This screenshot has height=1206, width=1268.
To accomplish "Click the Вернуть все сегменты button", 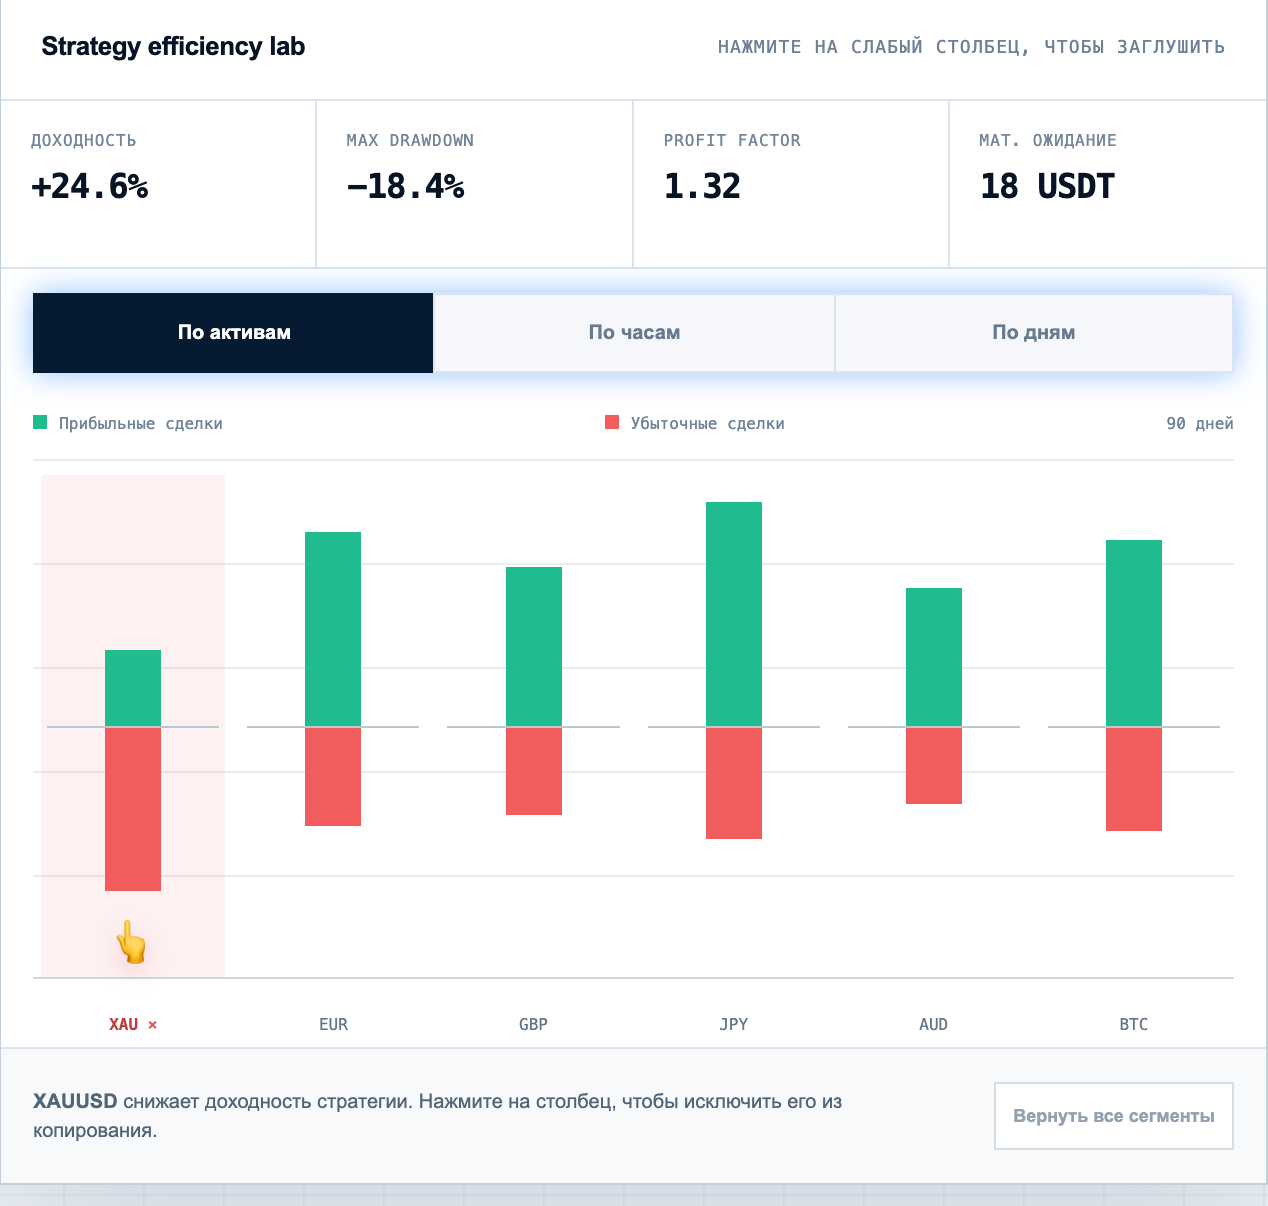I will [x=1114, y=1116].
